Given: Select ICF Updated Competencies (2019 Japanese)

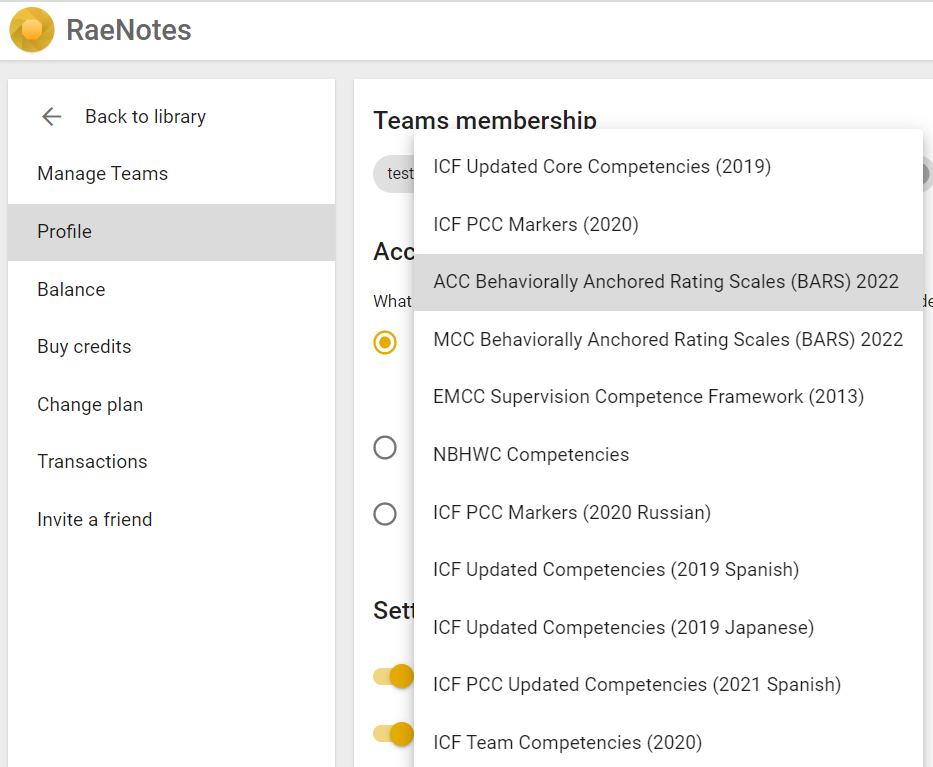Looking at the screenshot, I should click(x=668, y=628).
